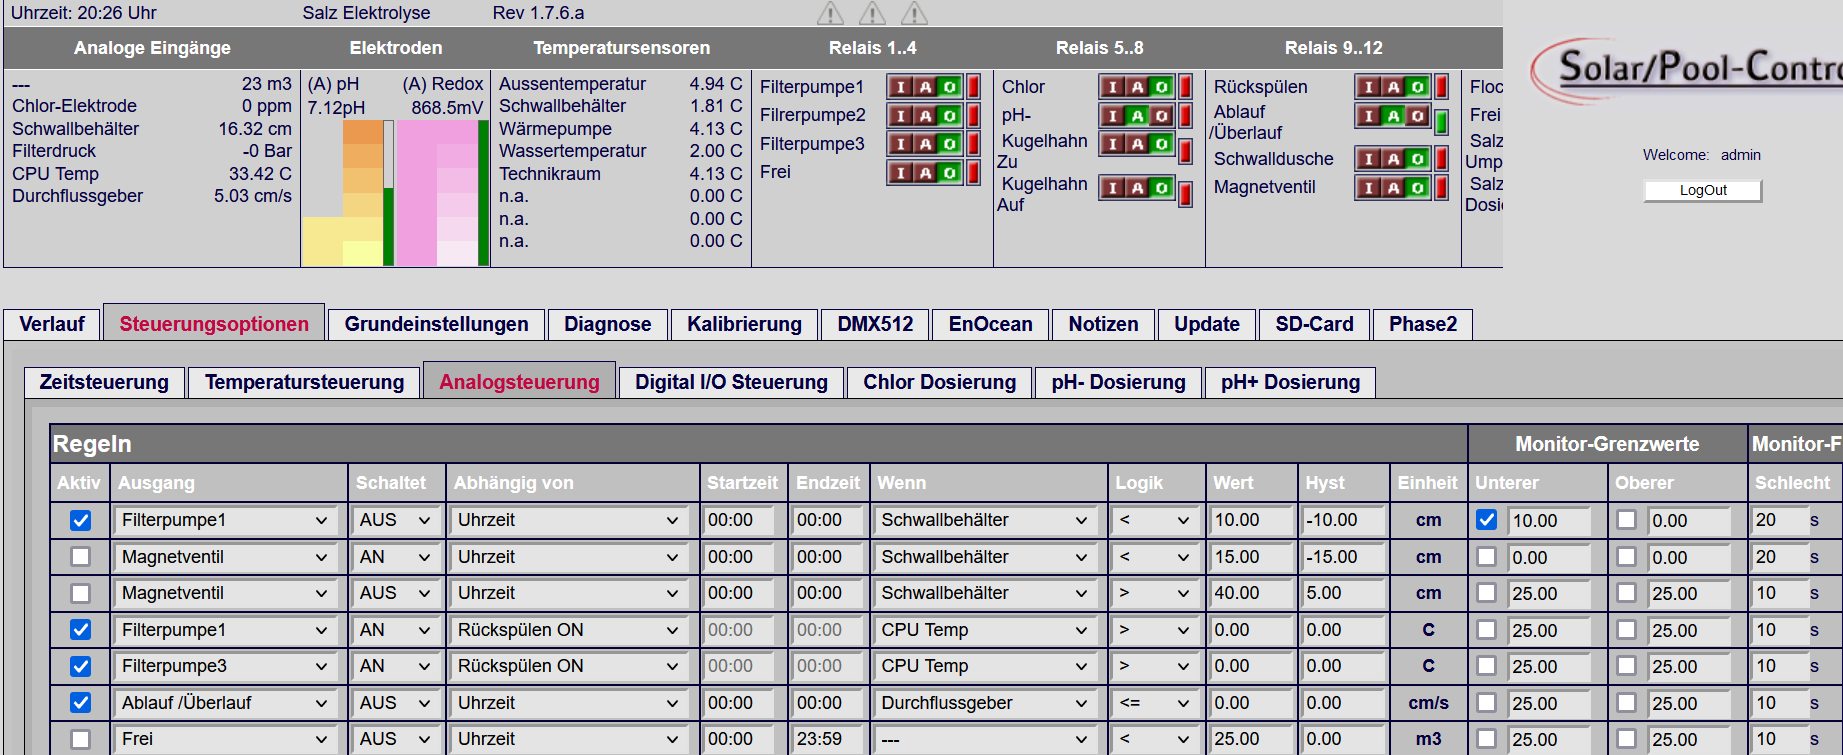Image resolution: width=1843 pixels, height=755 pixels.
Task: Set Filterpumpe1 relay to A (auto)
Action: click(926, 87)
